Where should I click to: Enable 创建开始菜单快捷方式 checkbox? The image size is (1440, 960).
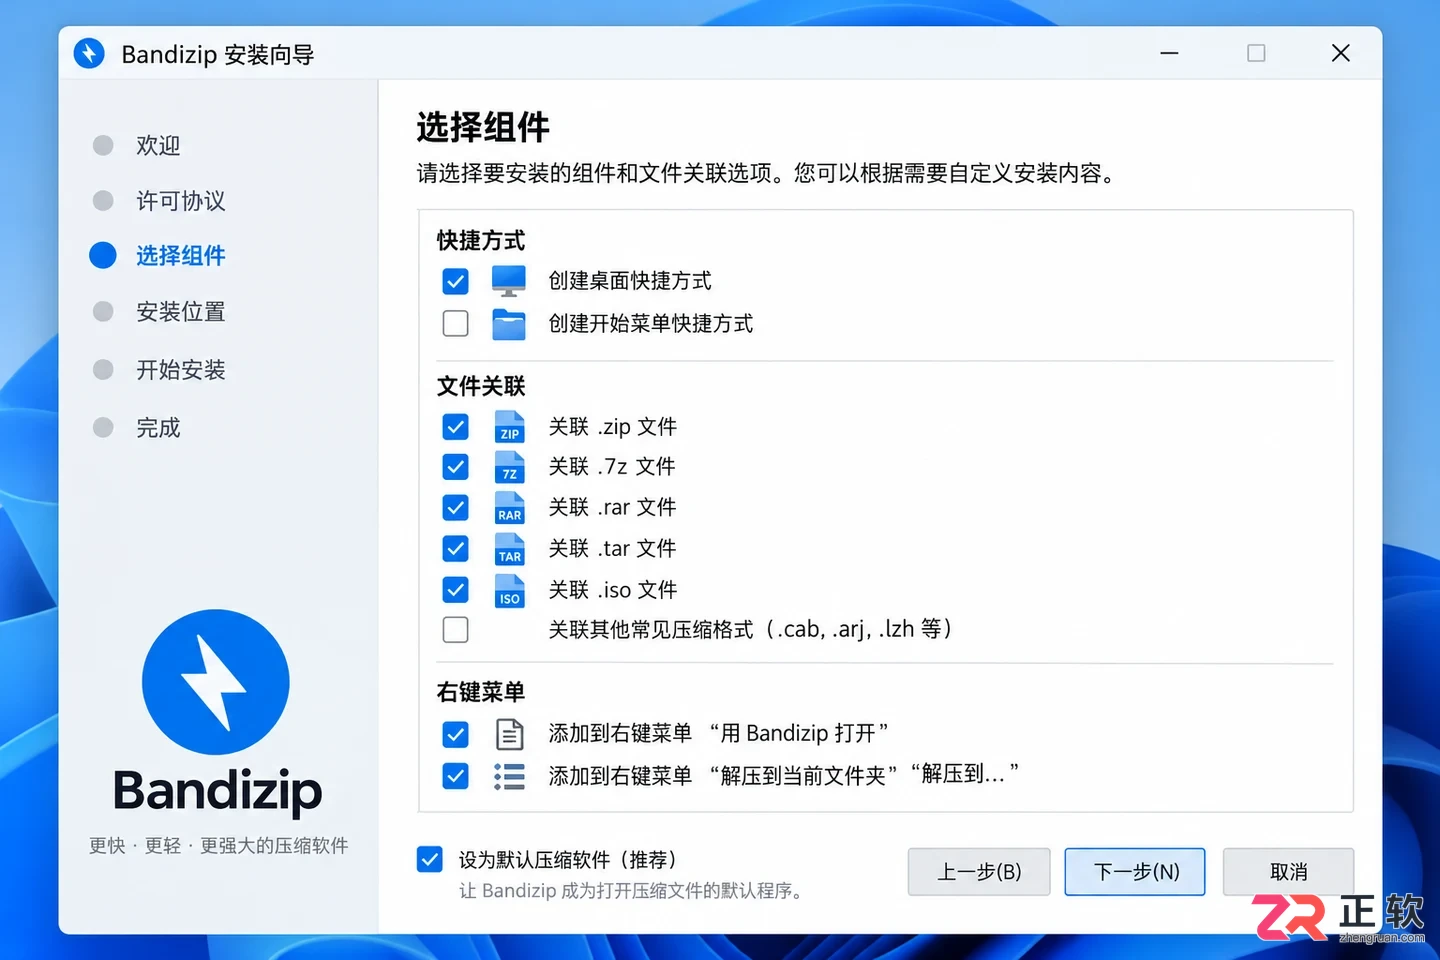point(455,324)
